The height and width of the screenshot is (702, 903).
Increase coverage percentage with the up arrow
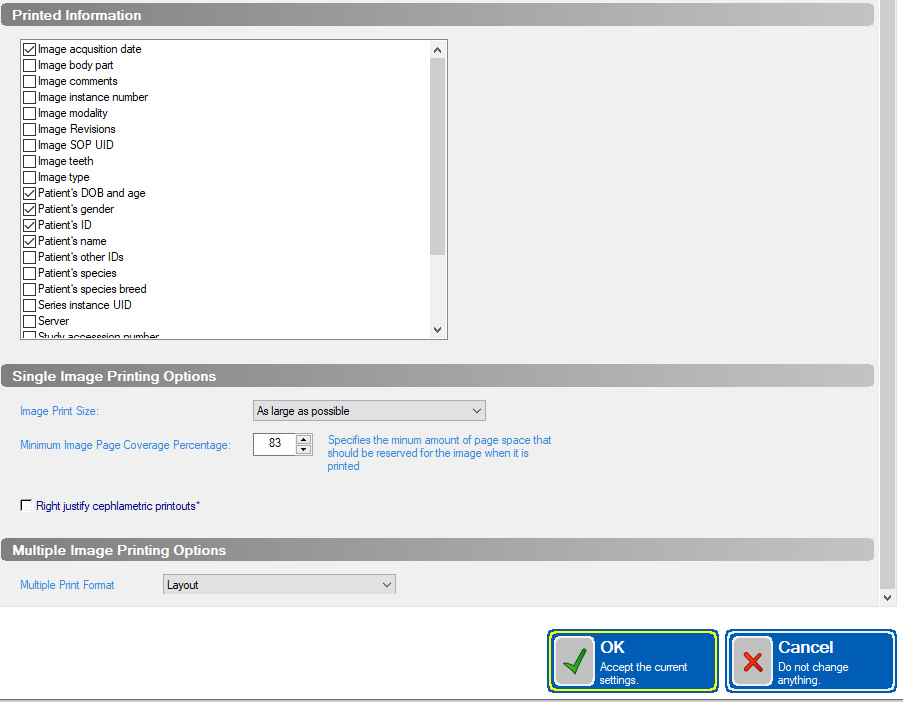click(x=303, y=440)
